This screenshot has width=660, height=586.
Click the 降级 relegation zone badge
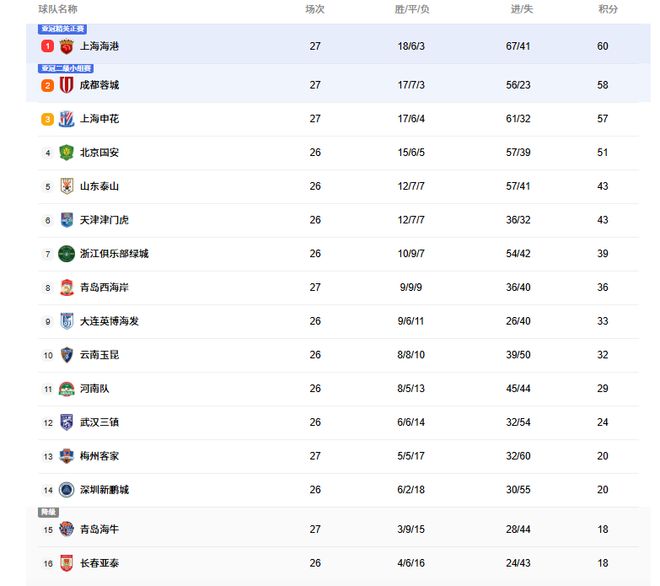(x=48, y=512)
